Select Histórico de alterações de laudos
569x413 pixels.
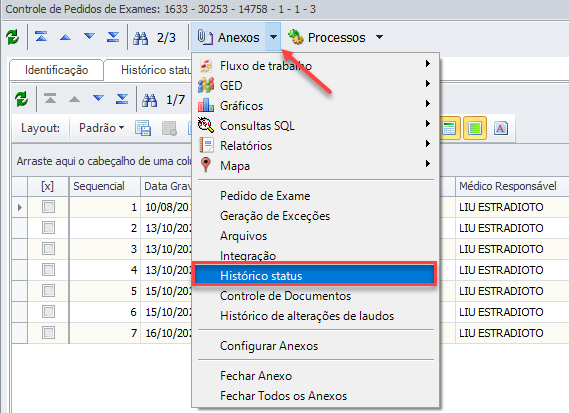[x=316, y=316]
